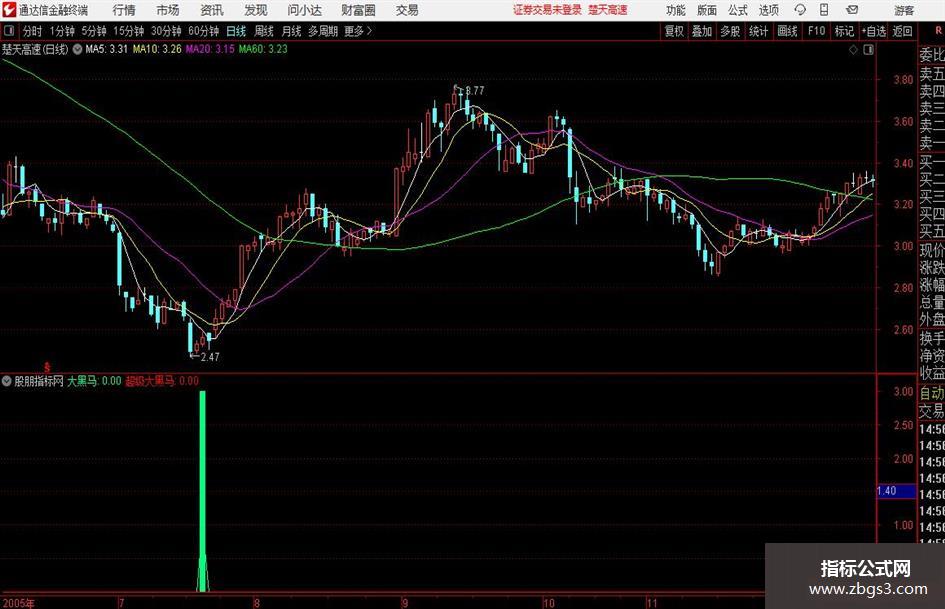Add stock via +自选 button
945x609 pixels.
coord(873,31)
